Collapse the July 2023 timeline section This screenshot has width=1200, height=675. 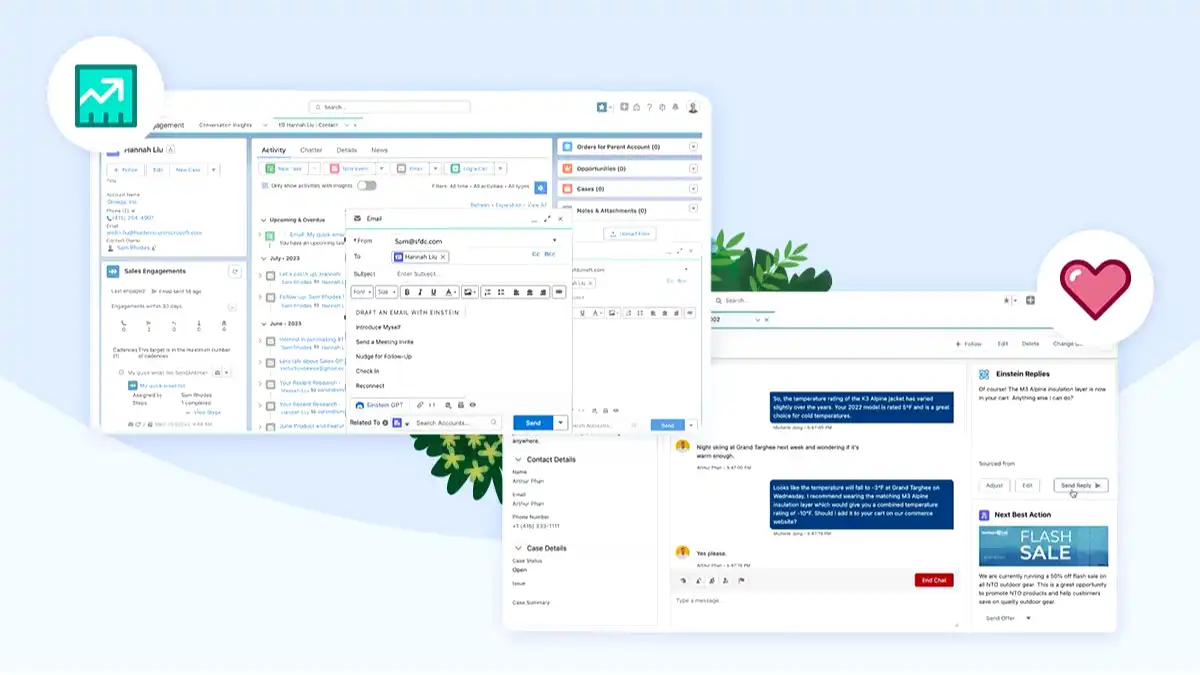262,258
